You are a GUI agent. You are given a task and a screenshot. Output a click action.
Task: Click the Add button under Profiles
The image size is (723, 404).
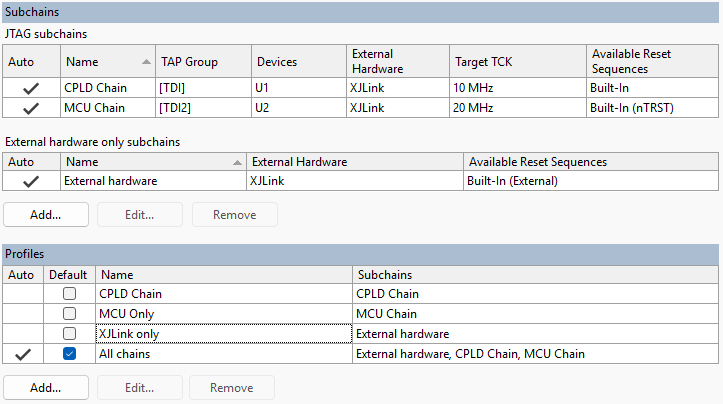46,387
